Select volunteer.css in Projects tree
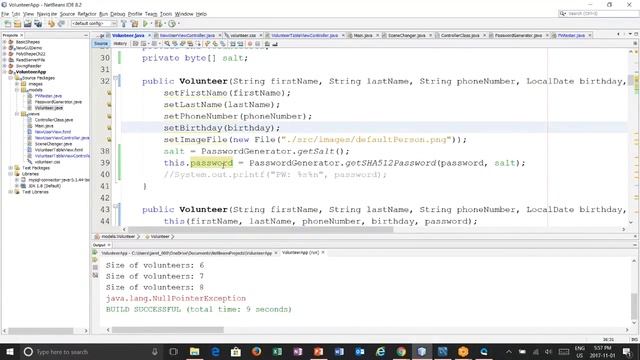This screenshot has height=360, width=640. click(x=47, y=162)
